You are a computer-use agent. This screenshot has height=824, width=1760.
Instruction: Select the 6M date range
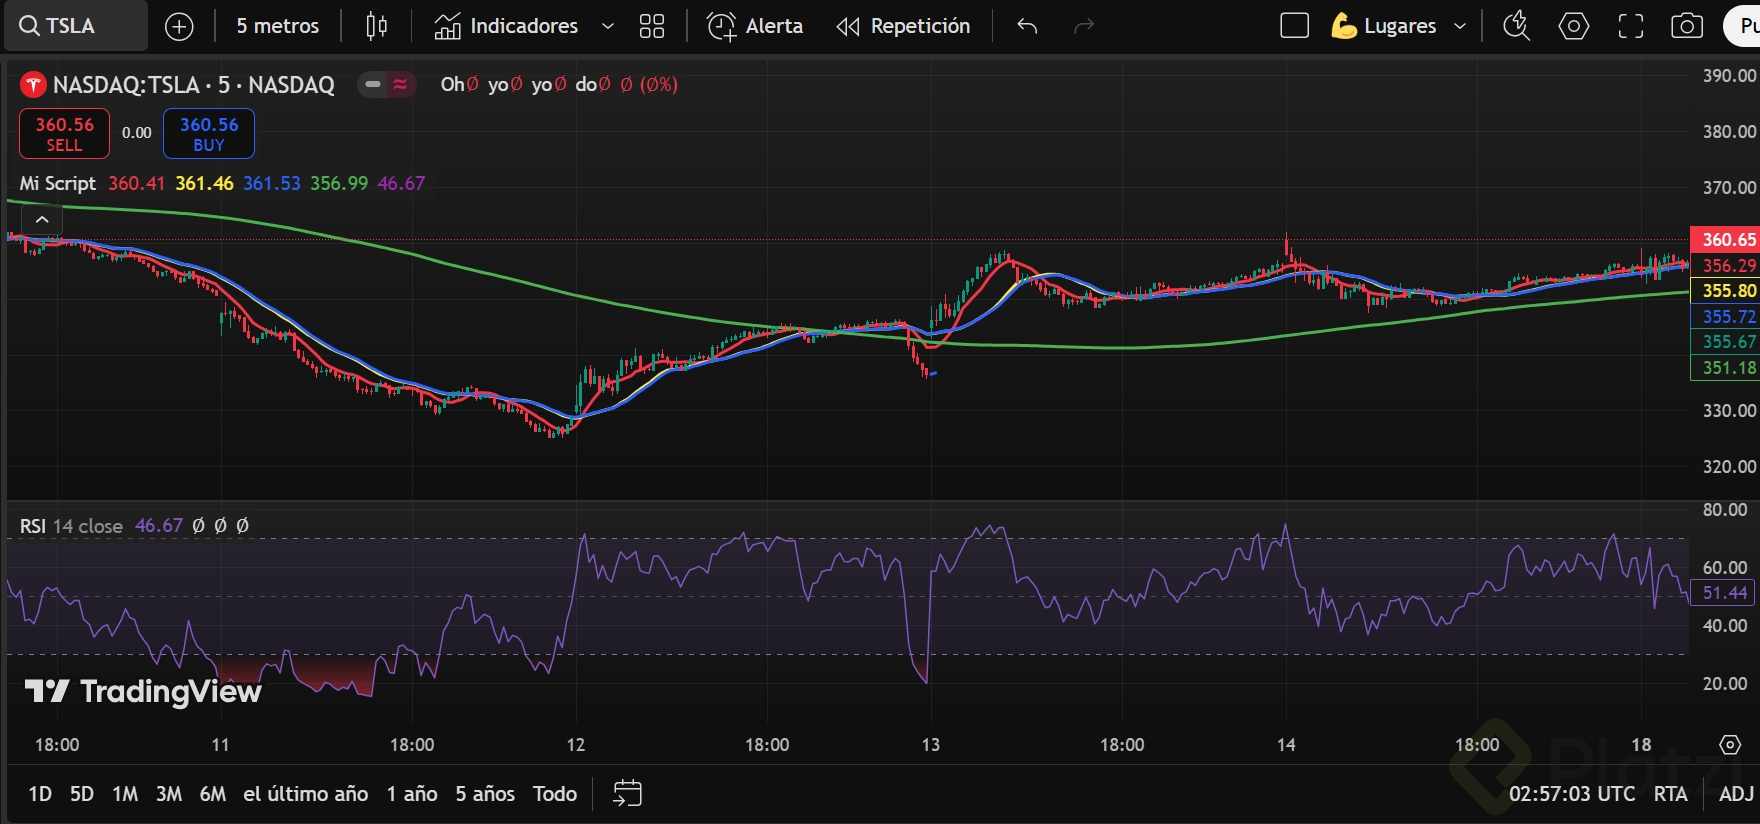(213, 794)
